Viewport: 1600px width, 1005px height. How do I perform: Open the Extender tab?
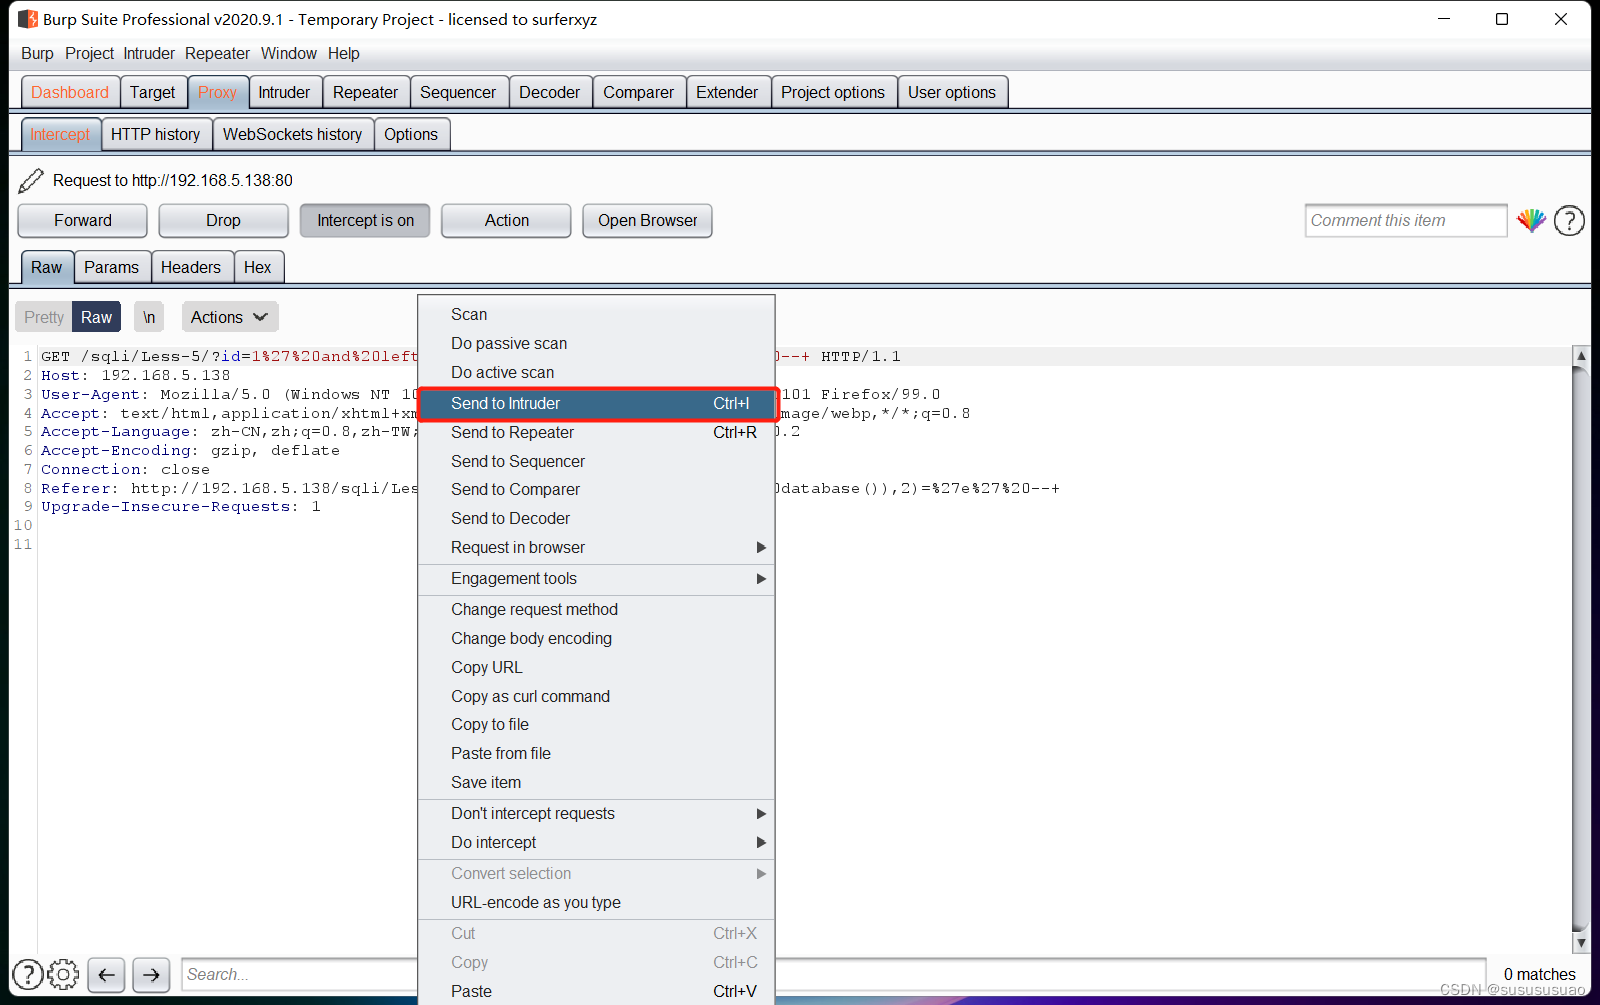point(727,92)
